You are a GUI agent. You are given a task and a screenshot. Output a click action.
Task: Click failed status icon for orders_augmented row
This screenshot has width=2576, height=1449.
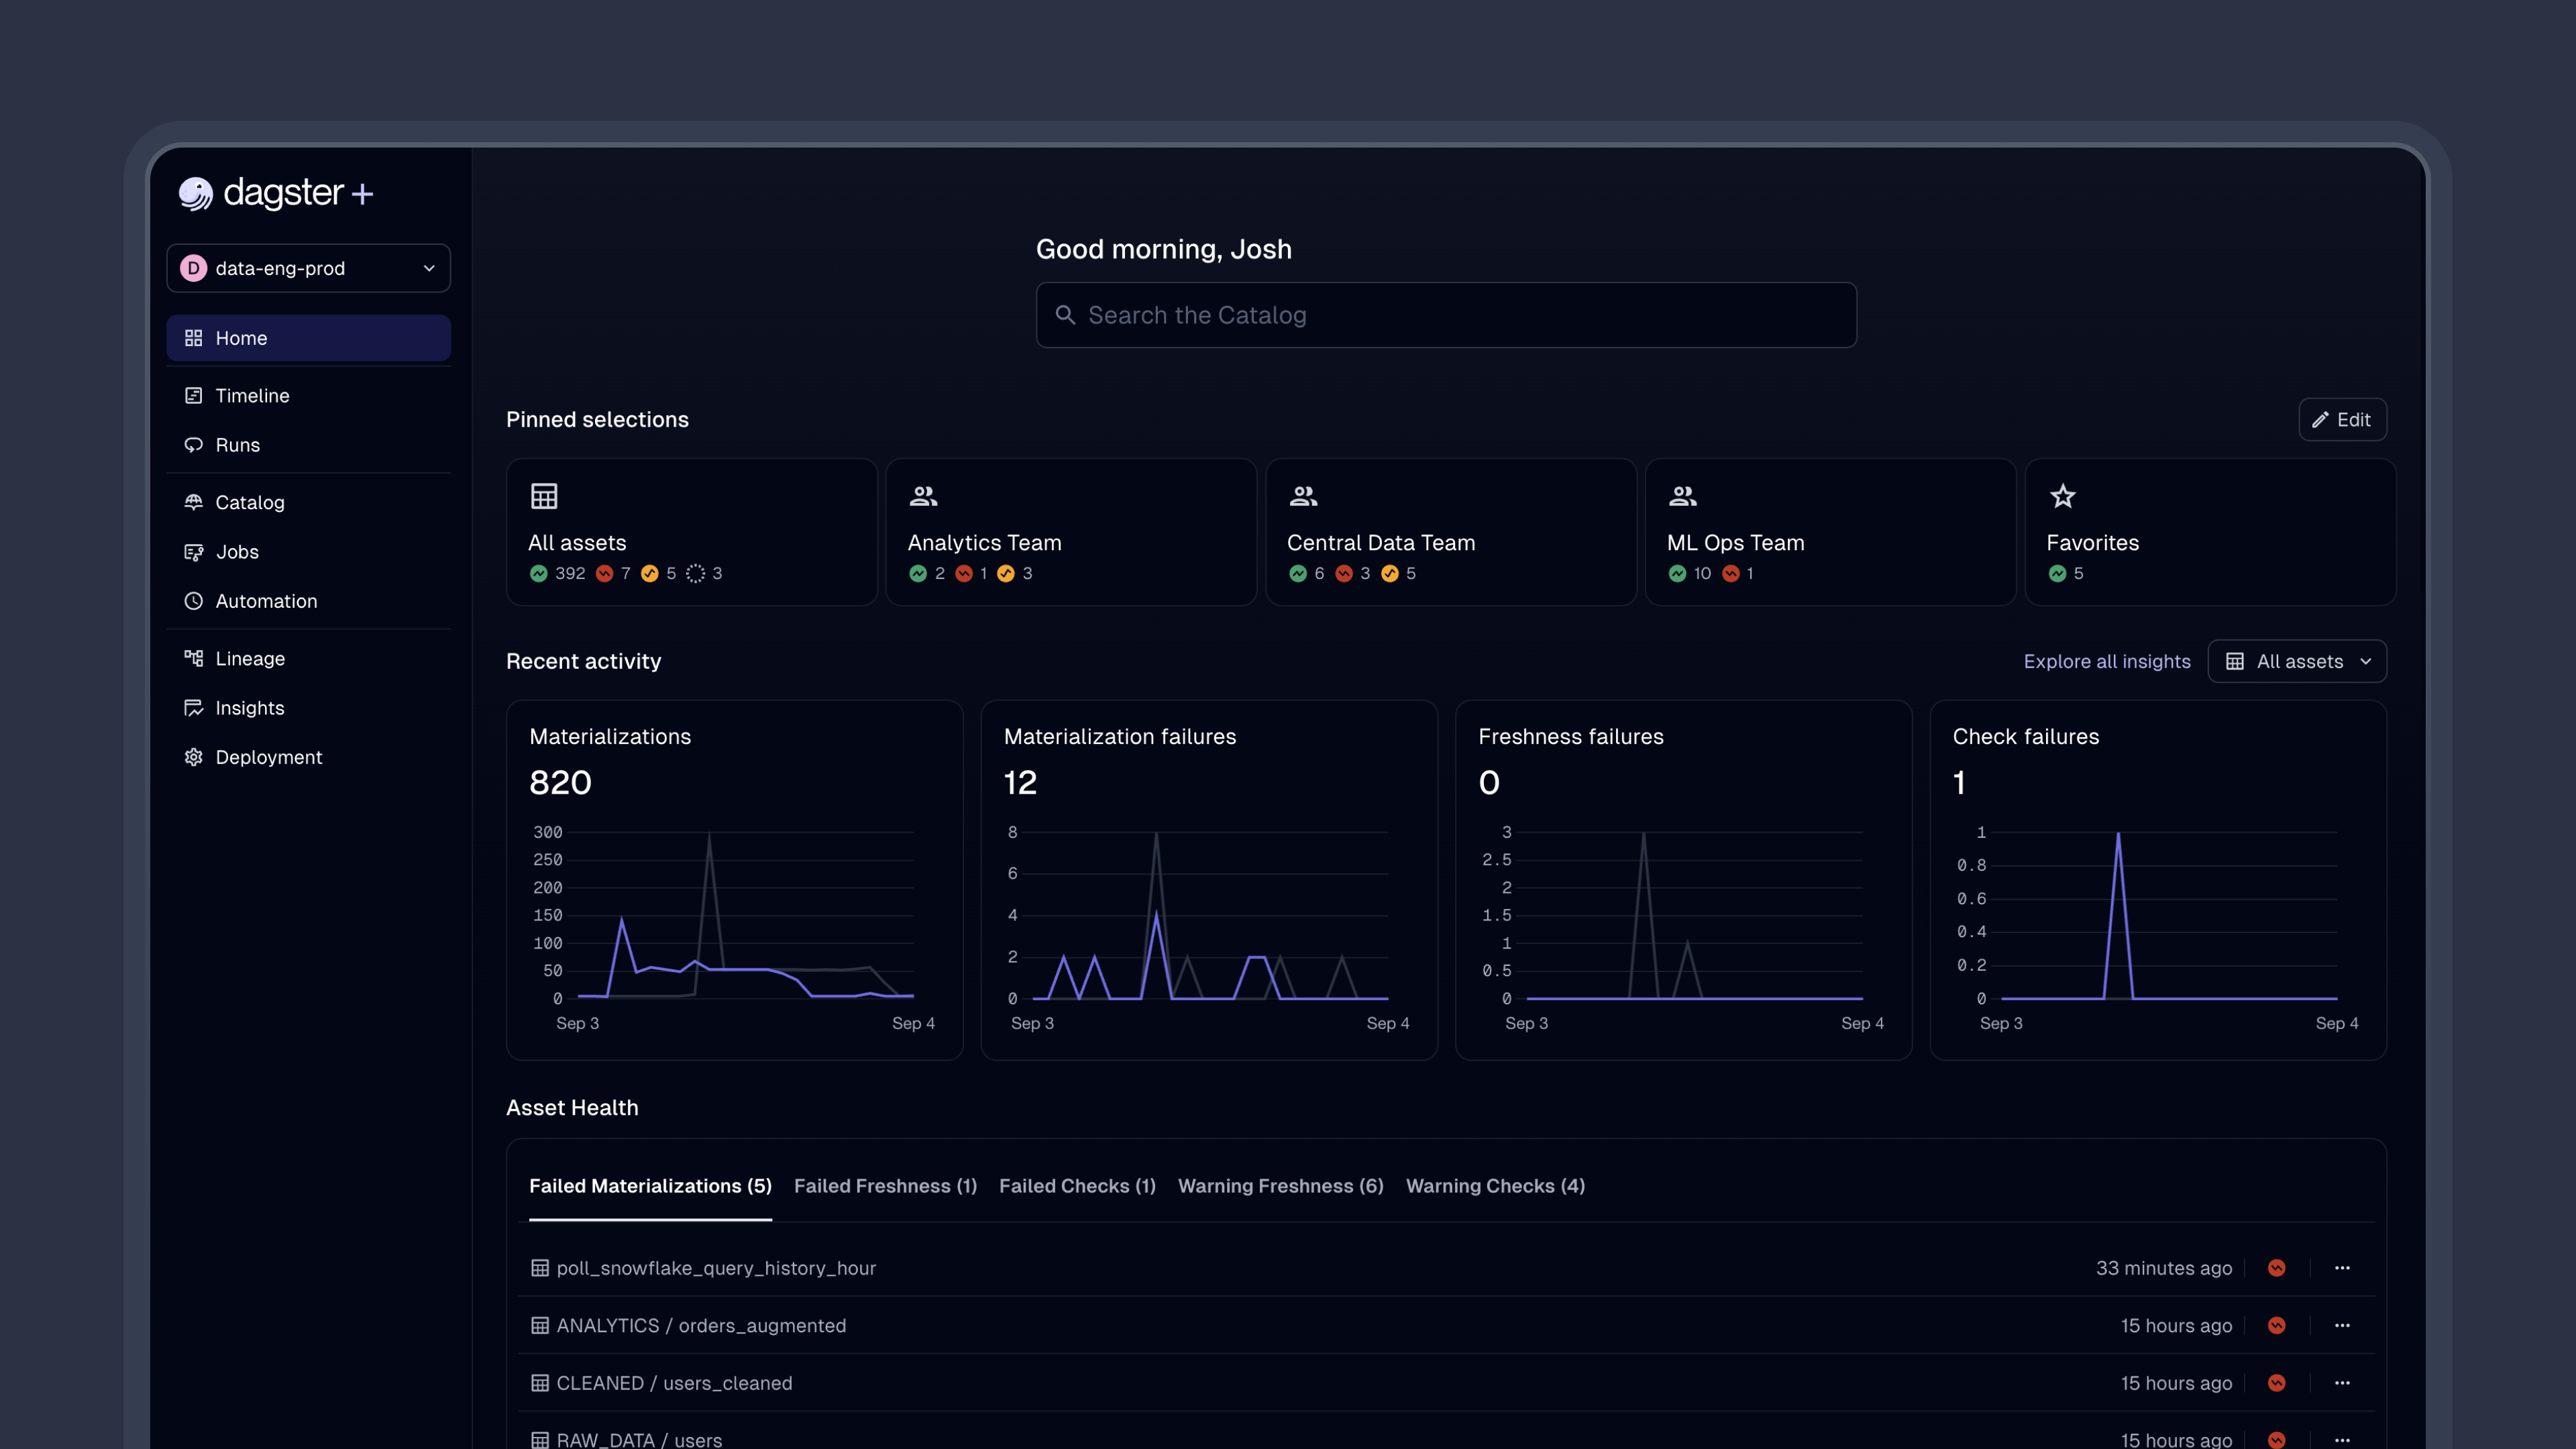tap(2277, 1325)
